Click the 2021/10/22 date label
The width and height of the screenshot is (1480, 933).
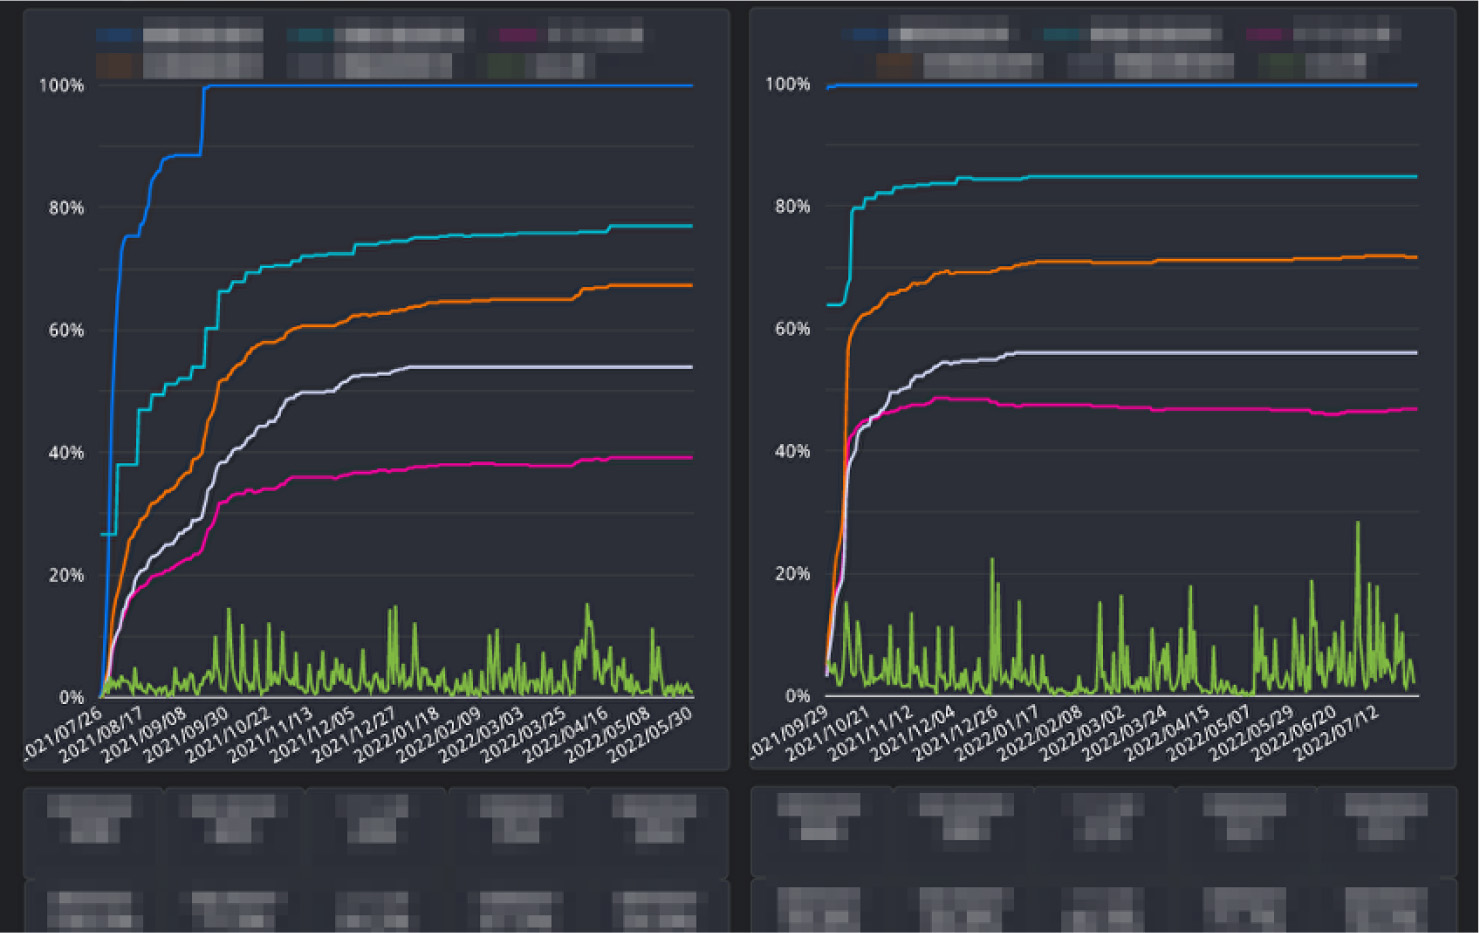[228, 736]
